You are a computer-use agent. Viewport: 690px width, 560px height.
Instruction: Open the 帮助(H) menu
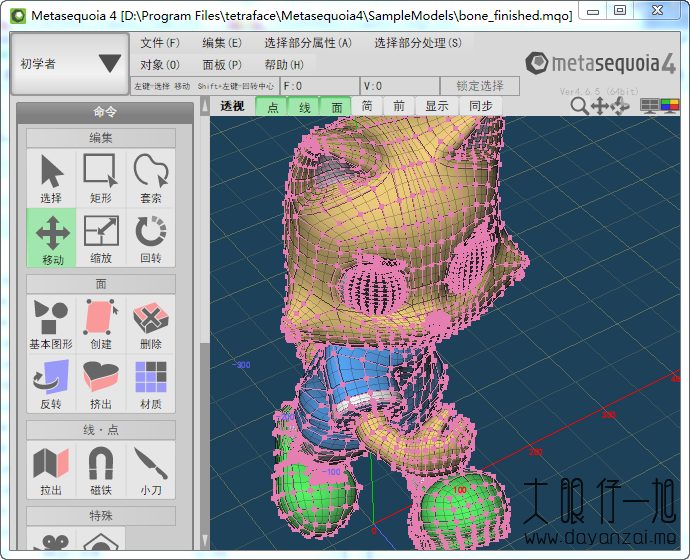click(284, 65)
